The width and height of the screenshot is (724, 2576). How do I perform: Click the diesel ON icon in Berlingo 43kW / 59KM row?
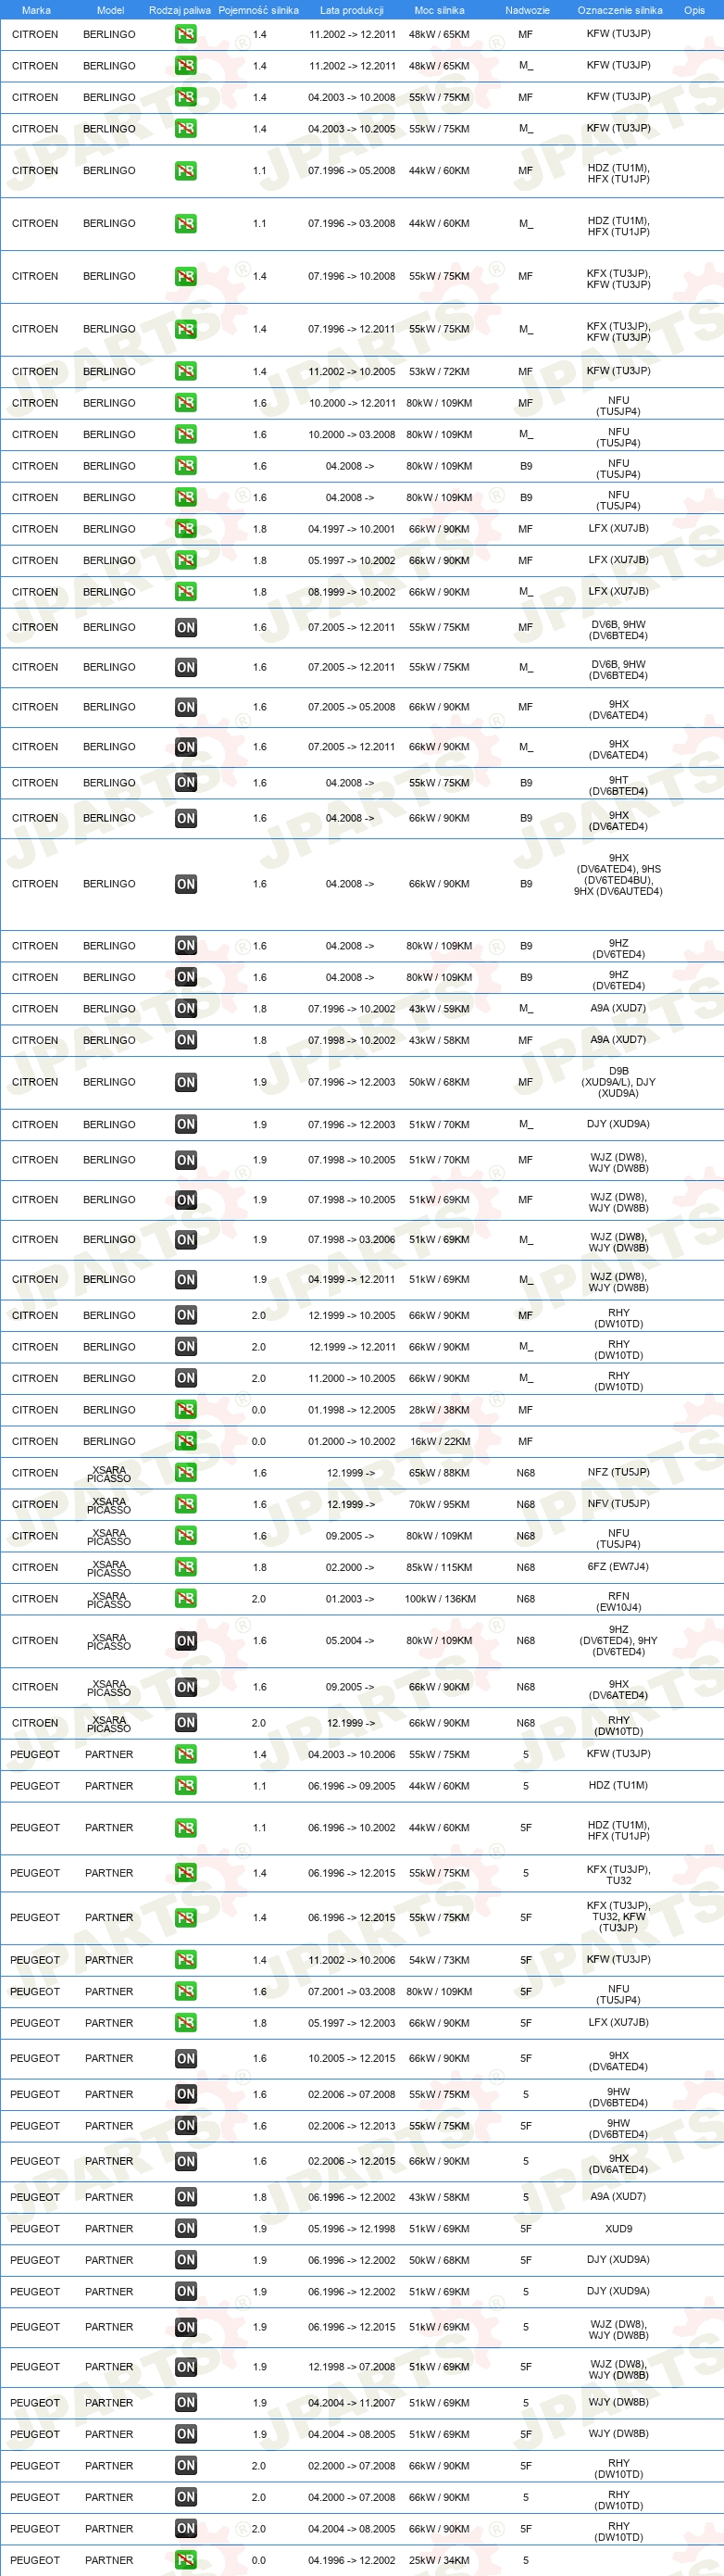click(186, 1009)
